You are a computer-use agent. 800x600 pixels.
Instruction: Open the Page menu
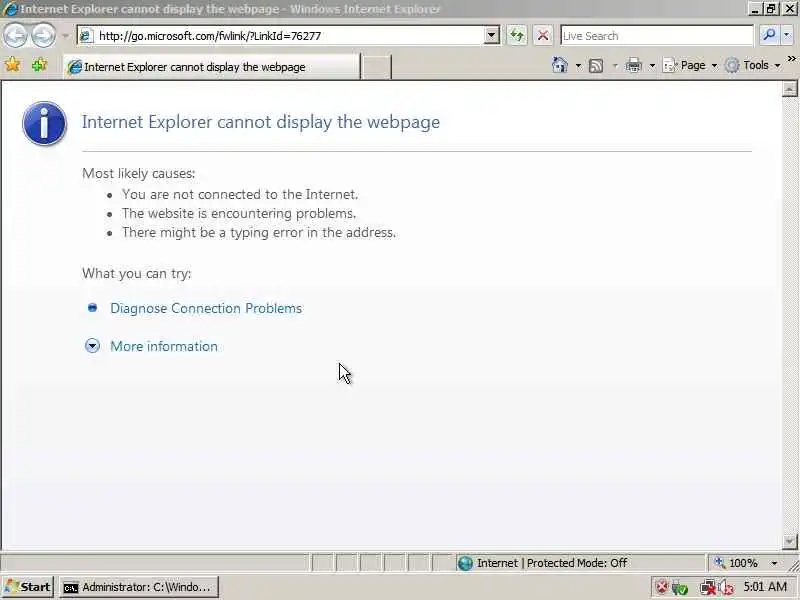(690, 65)
